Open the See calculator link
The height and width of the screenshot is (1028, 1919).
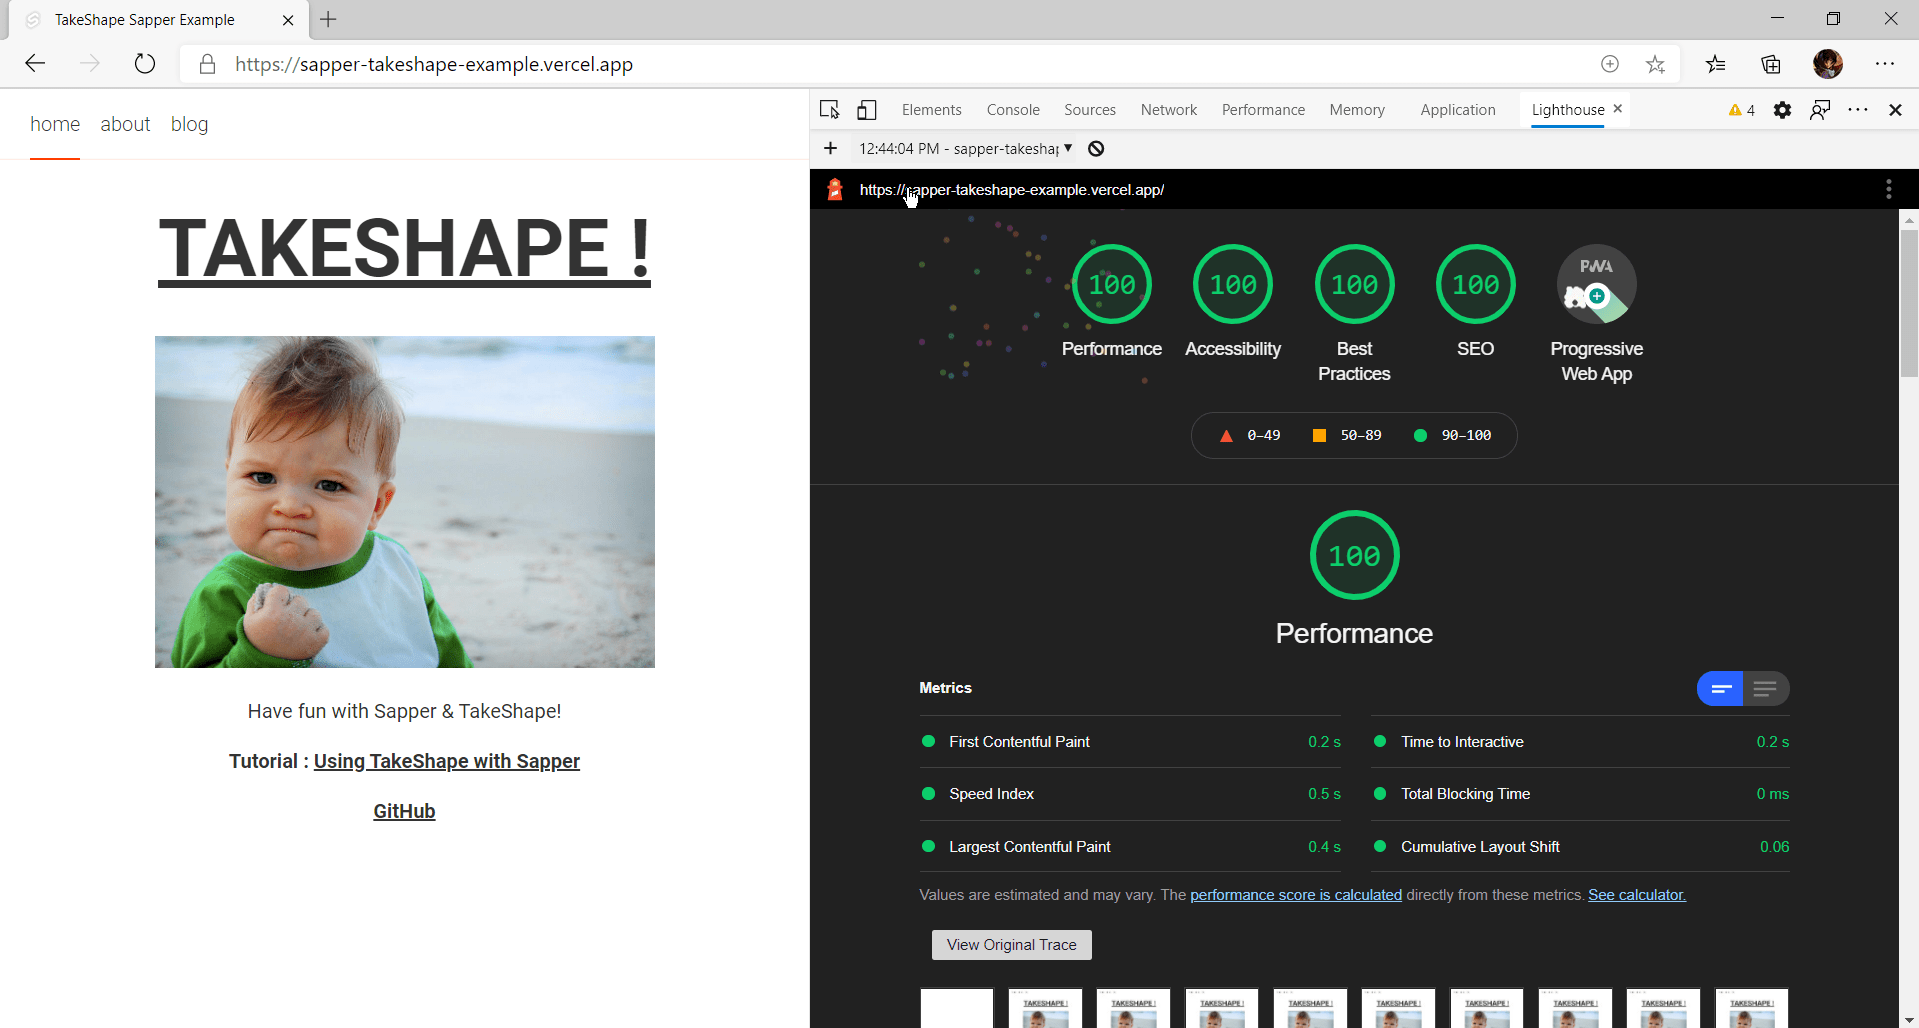coord(1637,895)
